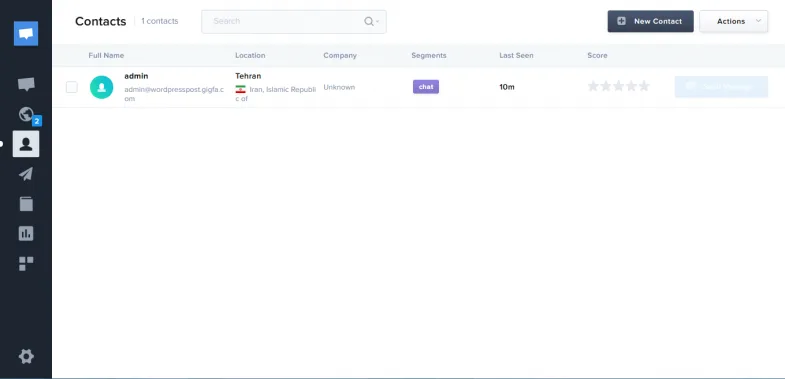785x379 pixels.
Task: Click the admin@wordpresspost.gigfa.com email text
Action: 174,94
